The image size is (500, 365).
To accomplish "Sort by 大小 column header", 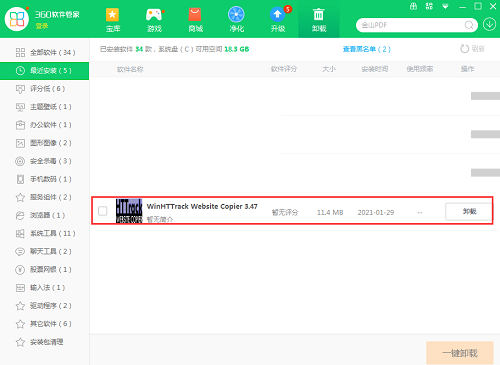I will (x=329, y=69).
